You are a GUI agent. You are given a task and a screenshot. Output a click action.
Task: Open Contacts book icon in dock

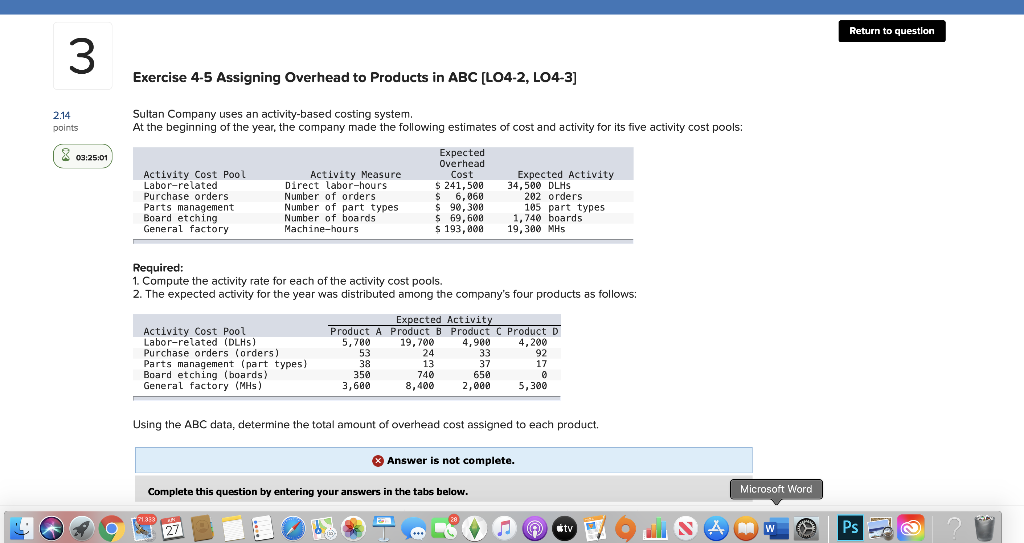tap(202, 528)
